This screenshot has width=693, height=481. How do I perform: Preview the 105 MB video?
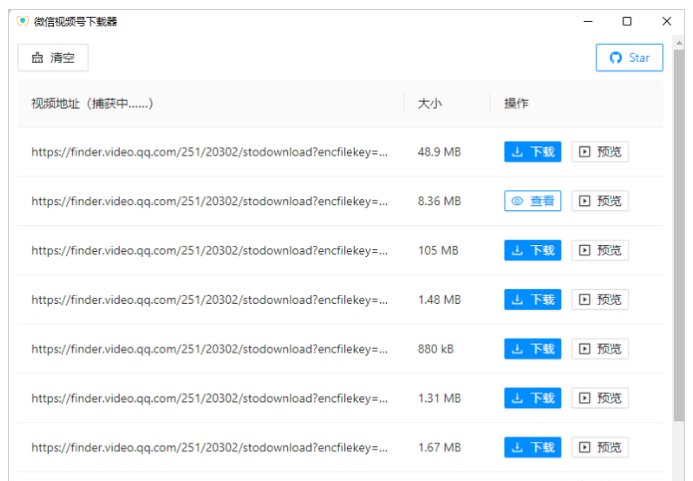click(600, 250)
